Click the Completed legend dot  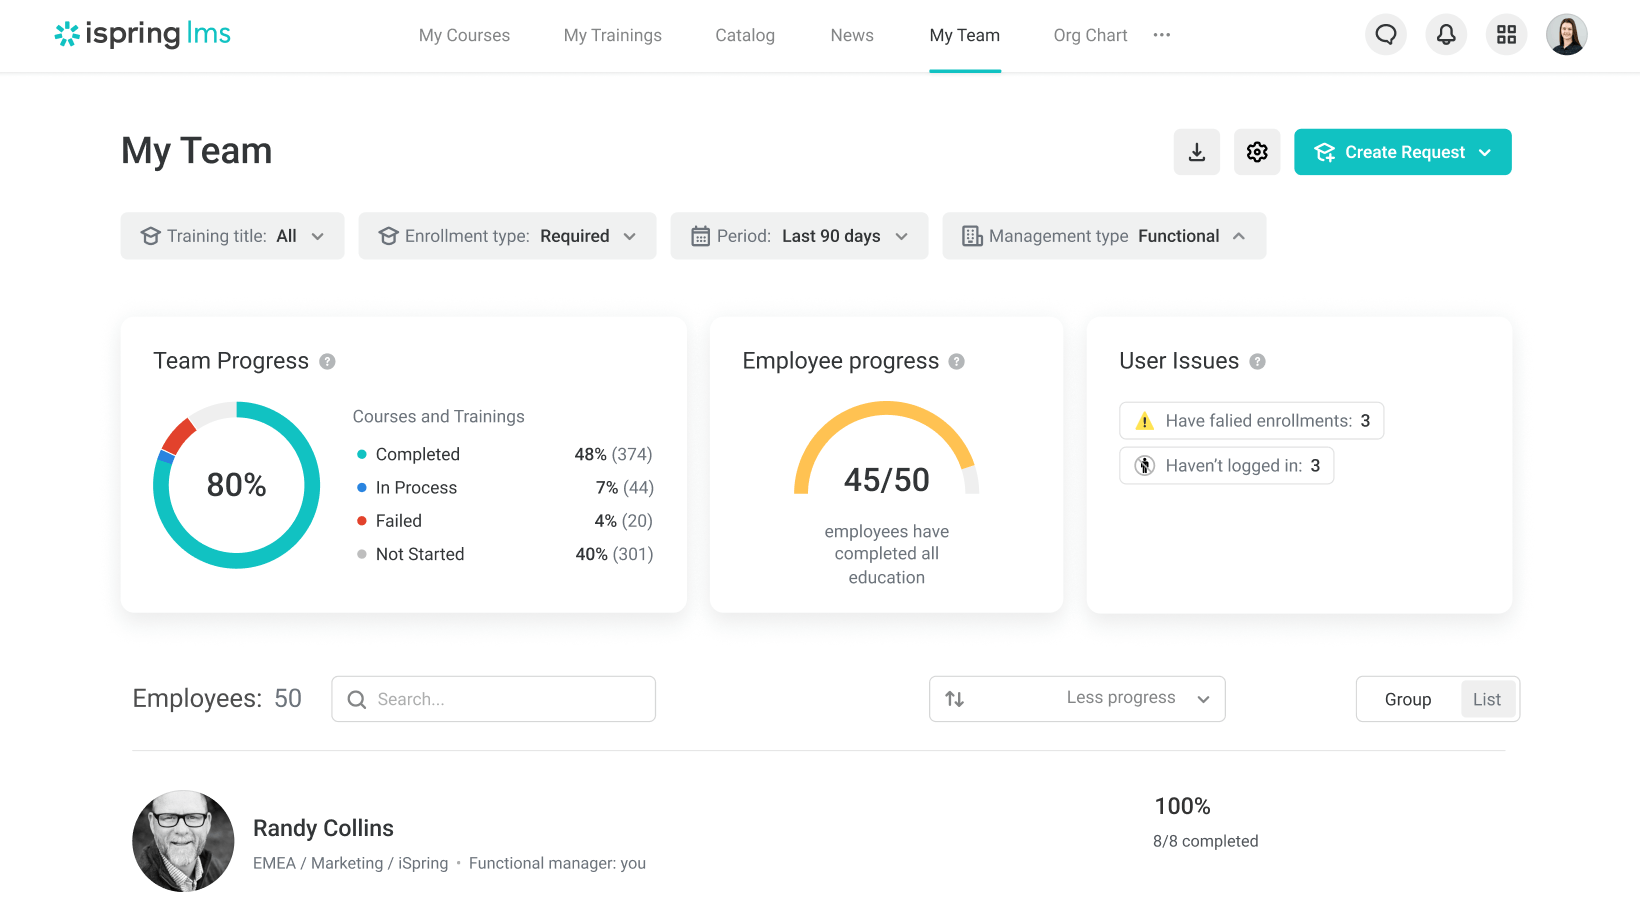[x=362, y=454]
